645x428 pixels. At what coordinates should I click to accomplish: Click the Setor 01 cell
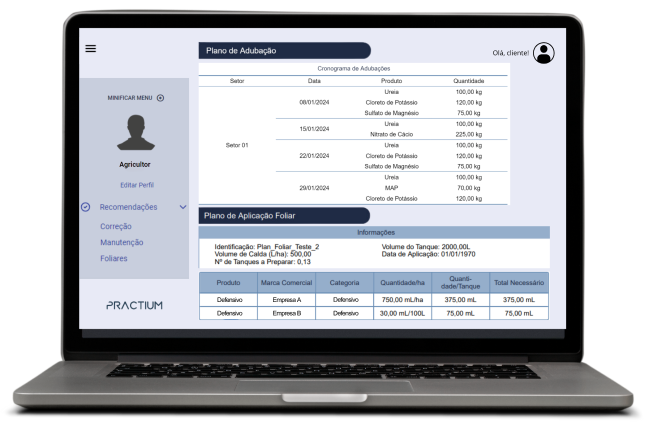click(x=237, y=145)
